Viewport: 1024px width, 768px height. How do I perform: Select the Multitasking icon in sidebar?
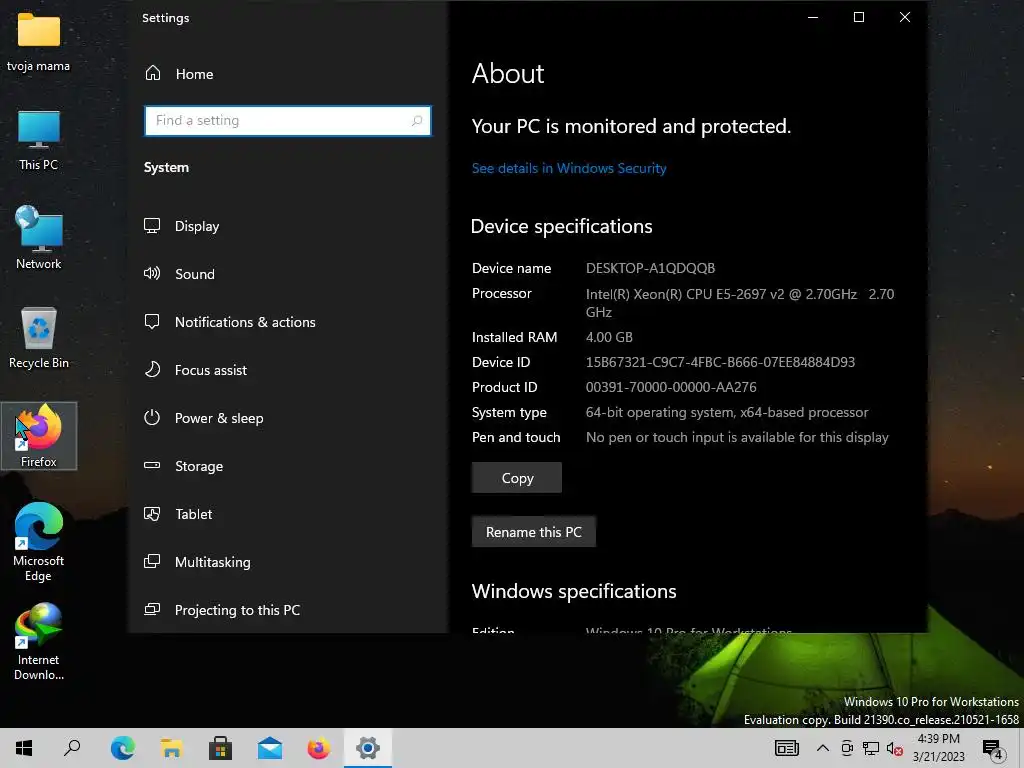pos(152,562)
